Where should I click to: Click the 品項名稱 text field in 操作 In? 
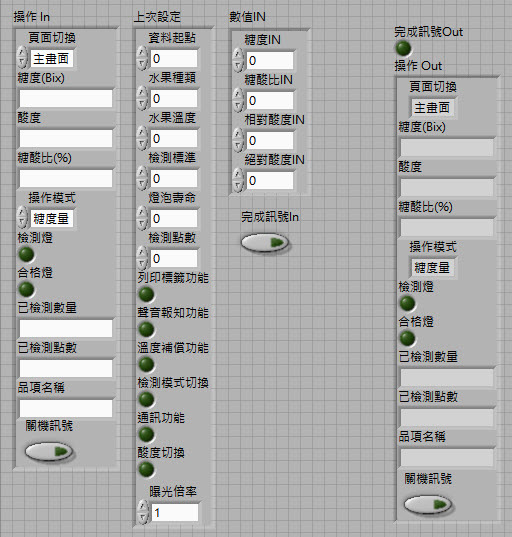pos(66,408)
